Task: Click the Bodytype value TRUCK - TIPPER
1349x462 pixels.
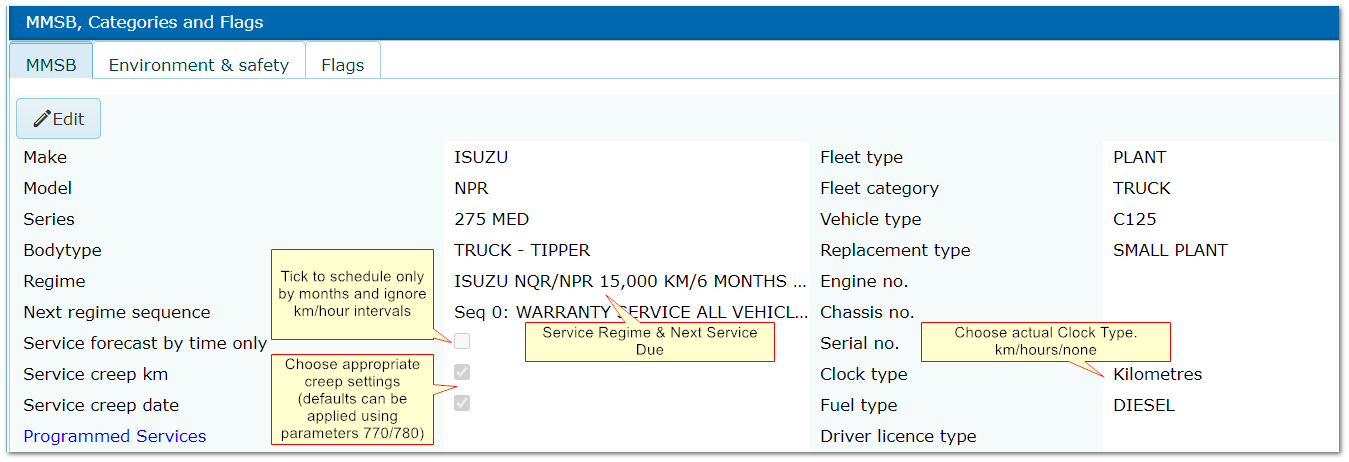Action: [522, 250]
